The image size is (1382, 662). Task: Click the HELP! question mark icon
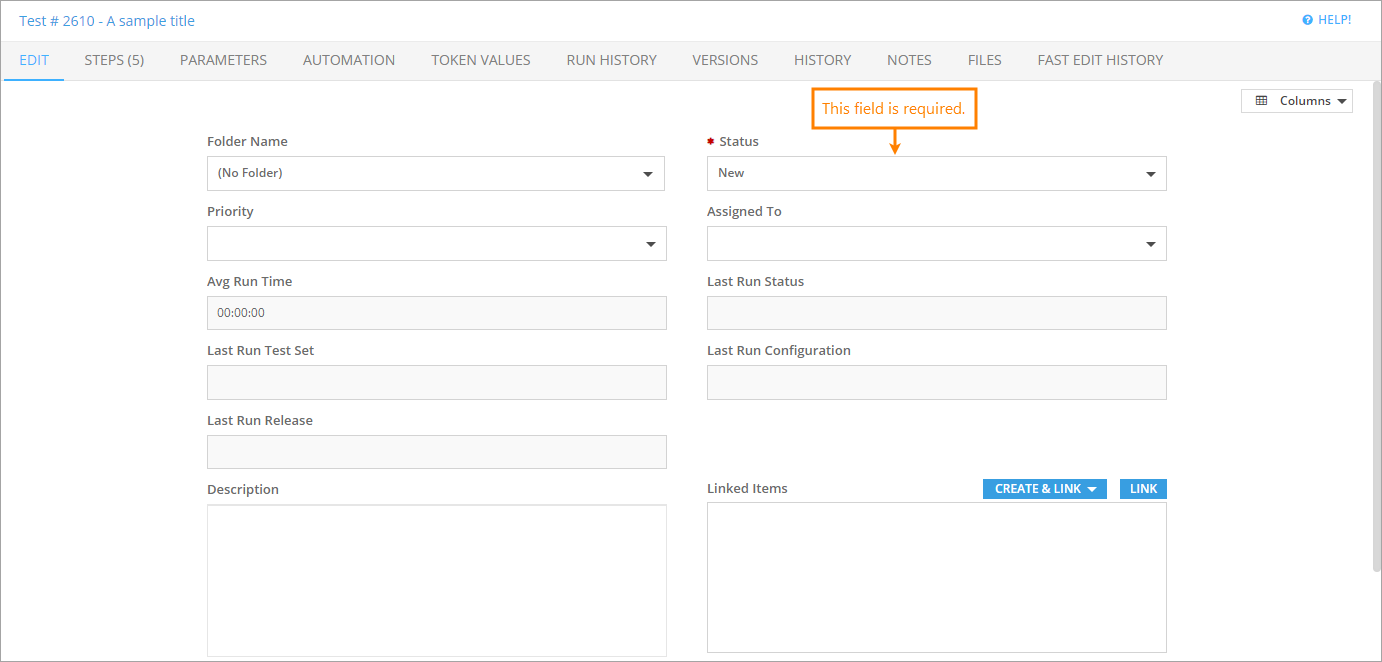(1307, 20)
